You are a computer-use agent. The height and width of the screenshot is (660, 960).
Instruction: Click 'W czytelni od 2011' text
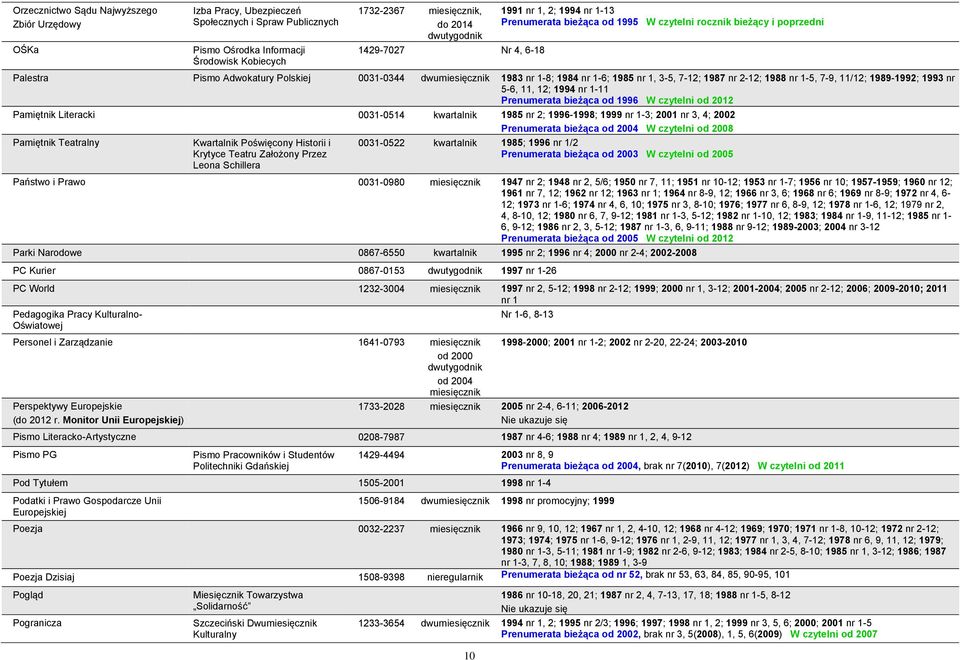point(801,466)
